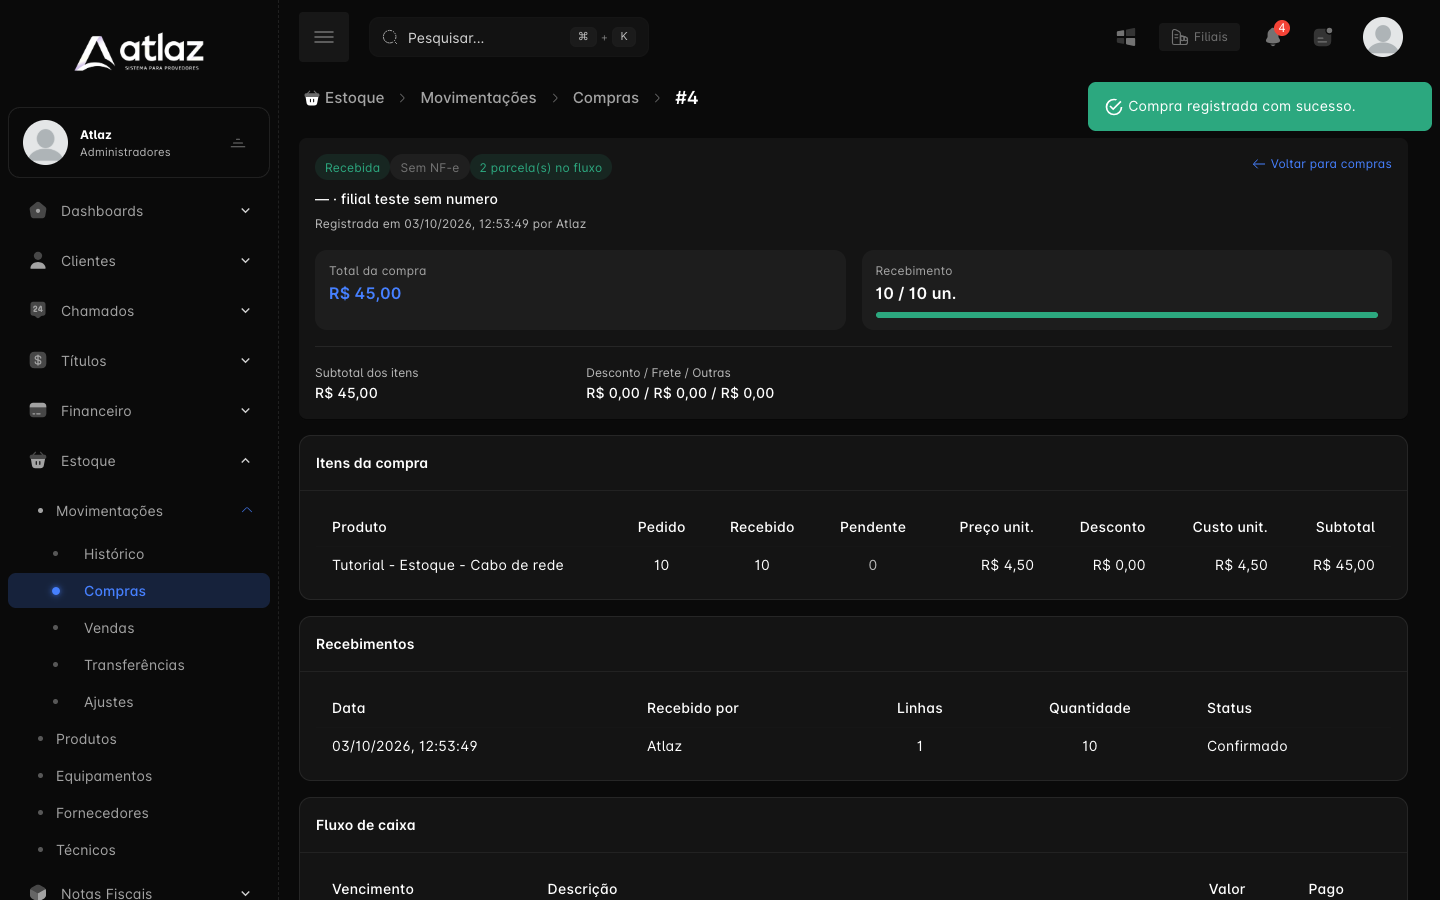Click the Subtotal column header
The height and width of the screenshot is (900, 1440).
pyautogui.click(x=1345, y=528)
